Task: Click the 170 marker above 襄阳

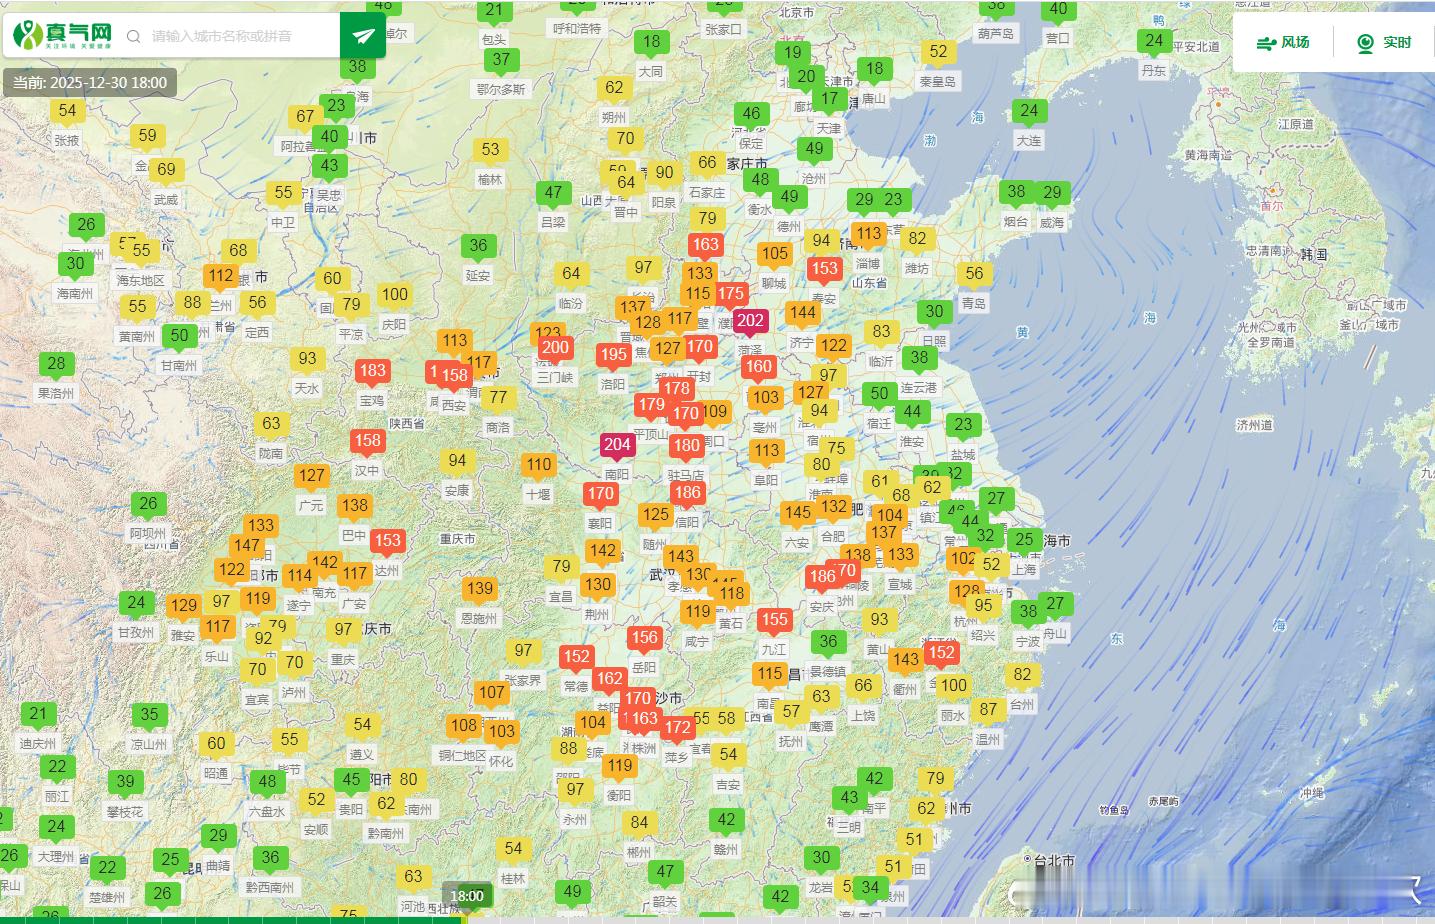Action: point(600,494)
